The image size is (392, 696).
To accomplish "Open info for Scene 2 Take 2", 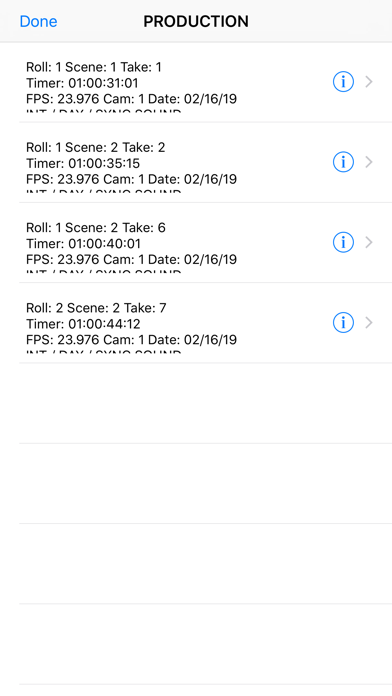I will click(x=343, y=162).
